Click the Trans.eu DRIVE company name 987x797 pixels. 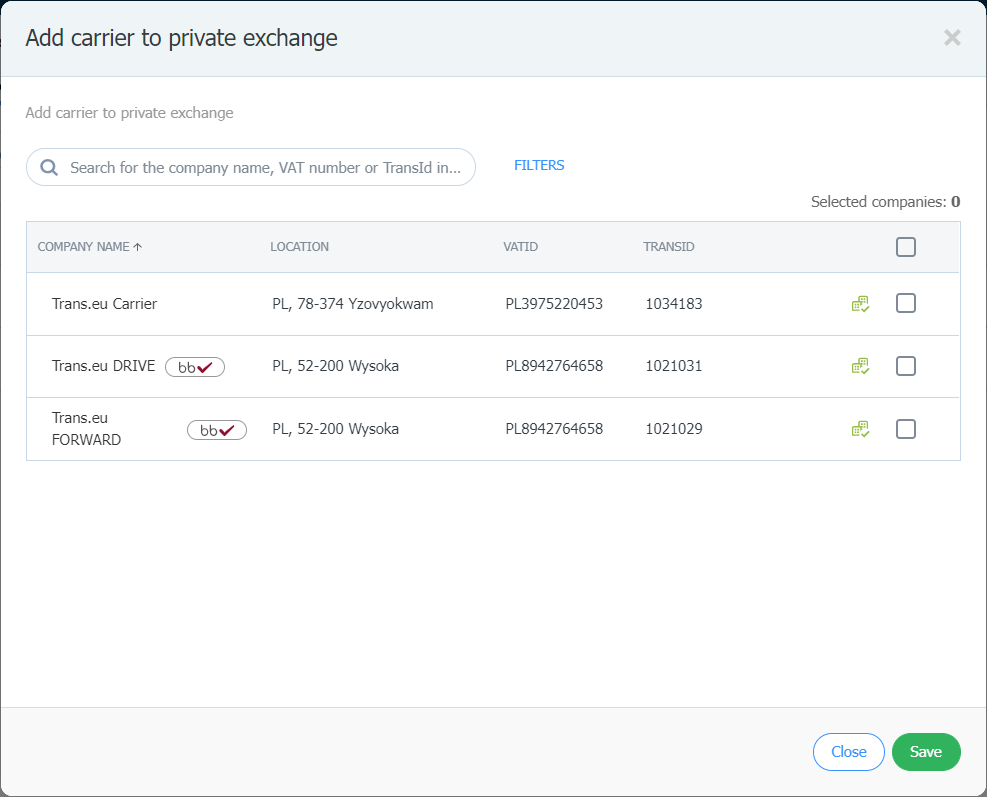[103, 366]
